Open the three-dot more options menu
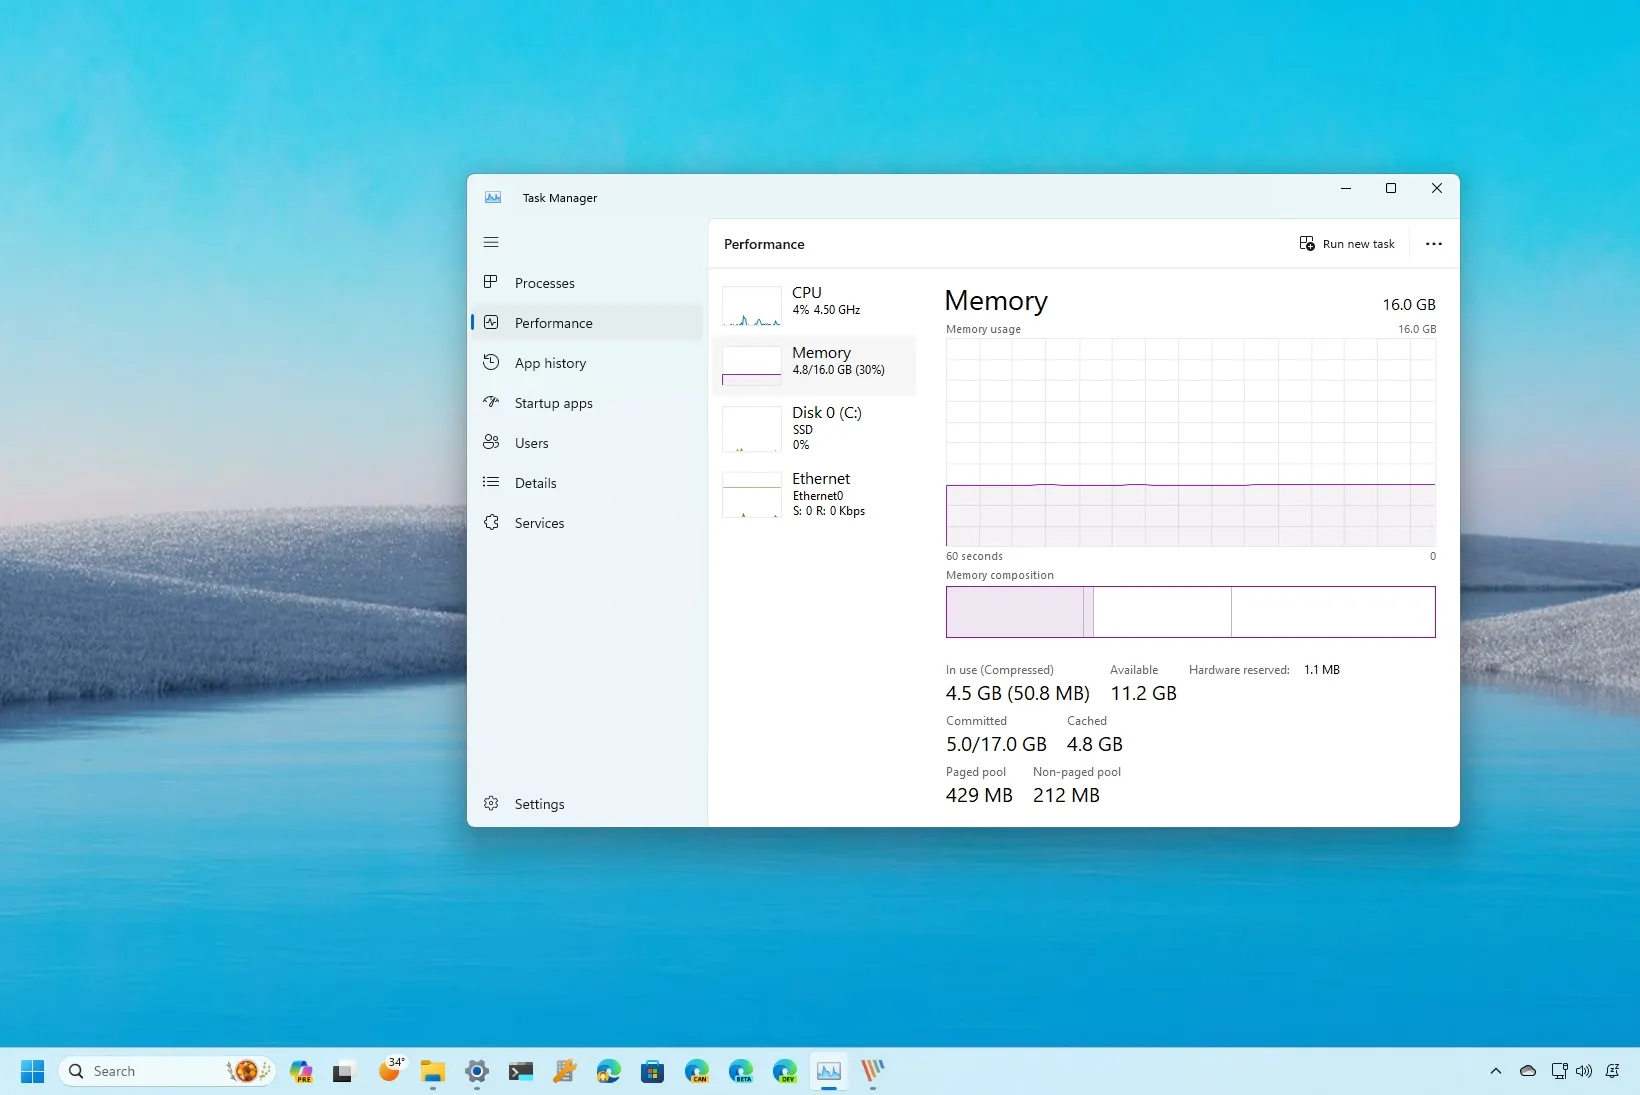 pos(1434,244)
